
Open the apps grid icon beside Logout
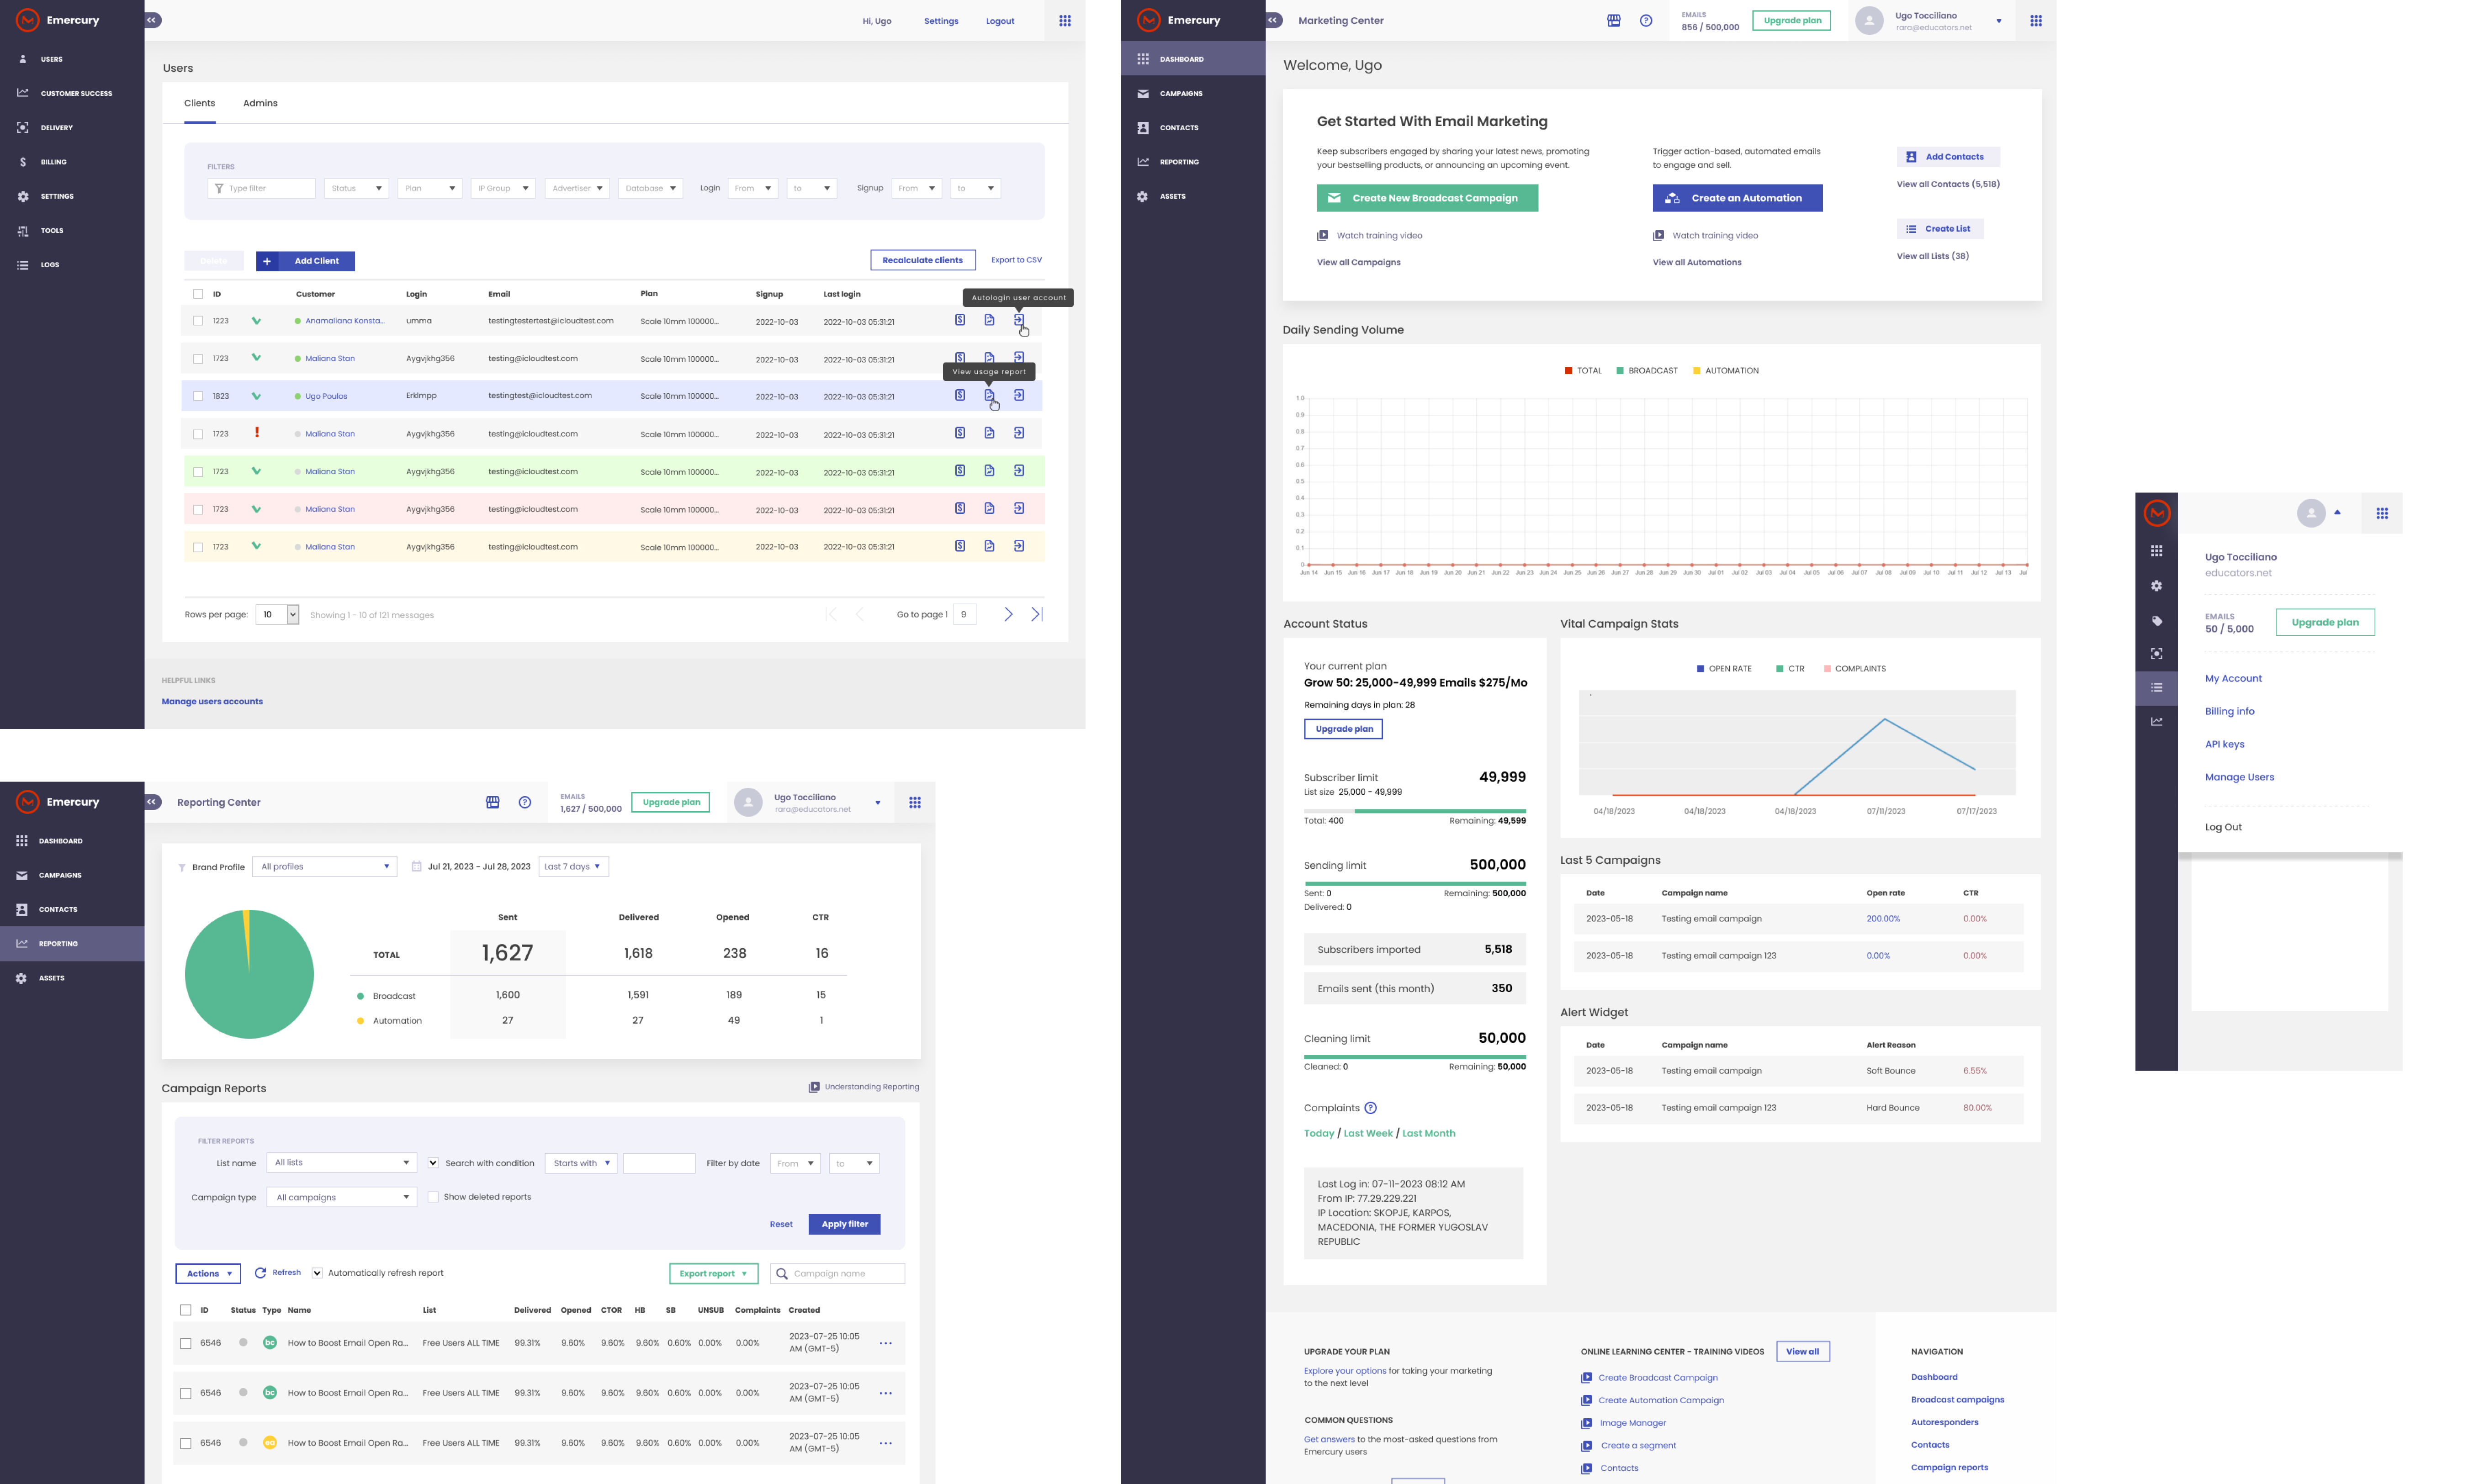coord(1065,21)
